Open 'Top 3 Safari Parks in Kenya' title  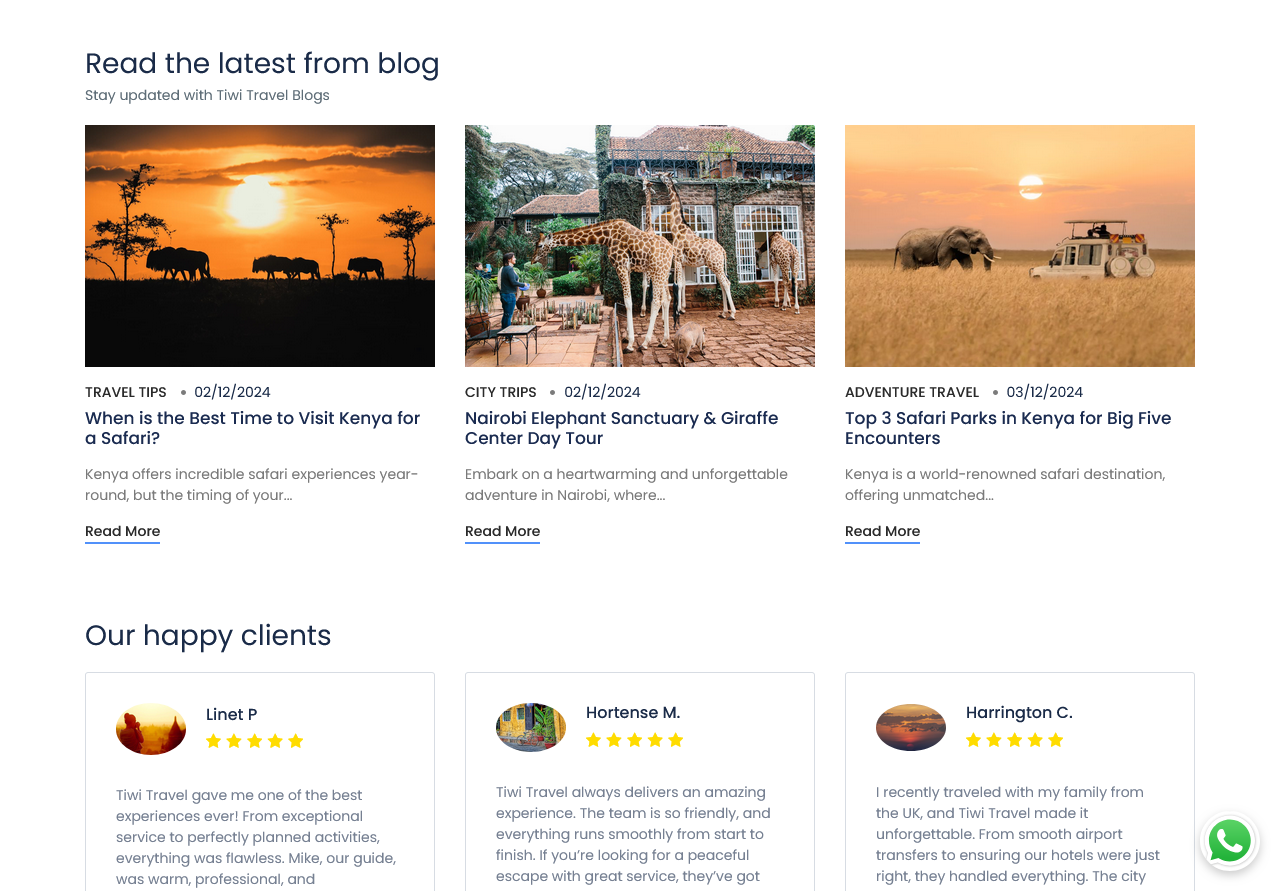click(1007, 428)
